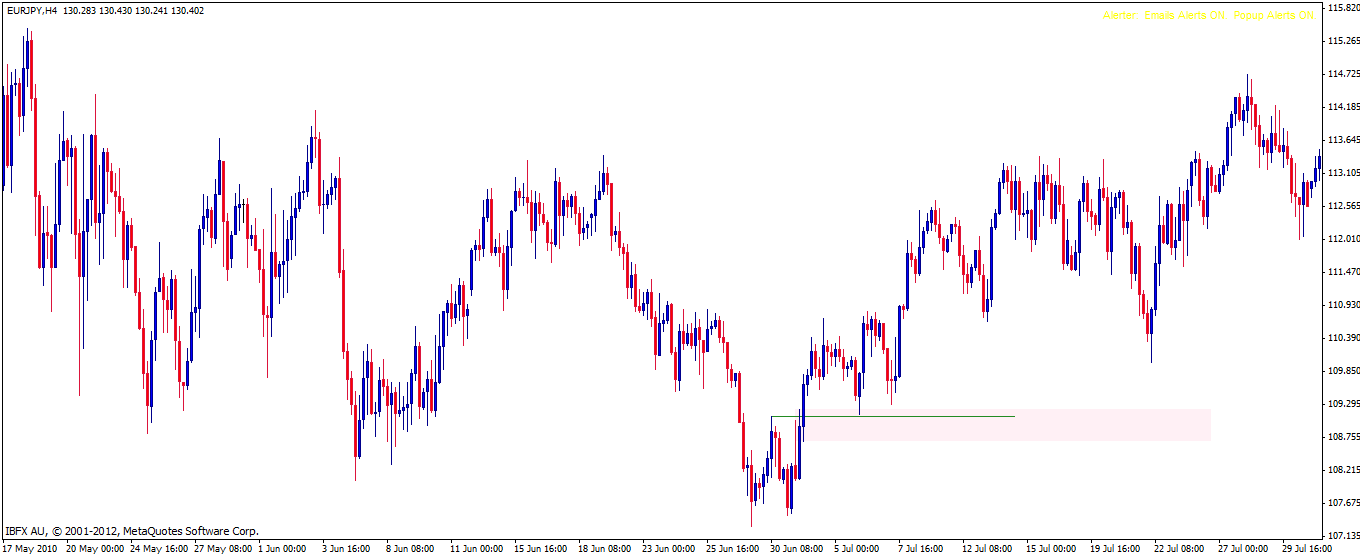Viewport: 1360px width, 556px height.
Task: Click the 114.185 price axis label
Action: (x=1340, y=107)
